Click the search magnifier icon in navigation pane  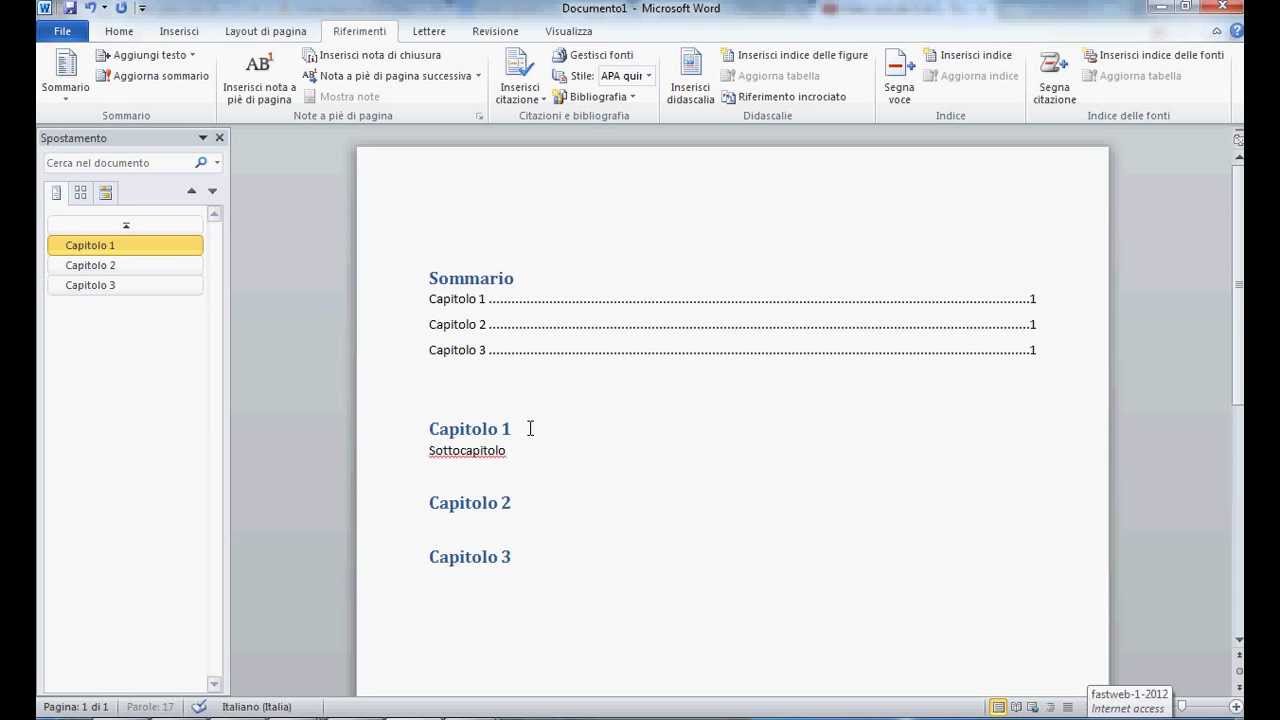(201, 162)
